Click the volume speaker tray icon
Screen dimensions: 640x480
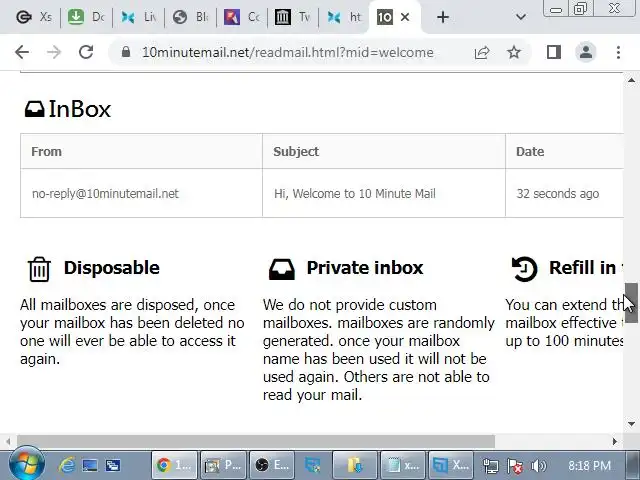(539, 466)
